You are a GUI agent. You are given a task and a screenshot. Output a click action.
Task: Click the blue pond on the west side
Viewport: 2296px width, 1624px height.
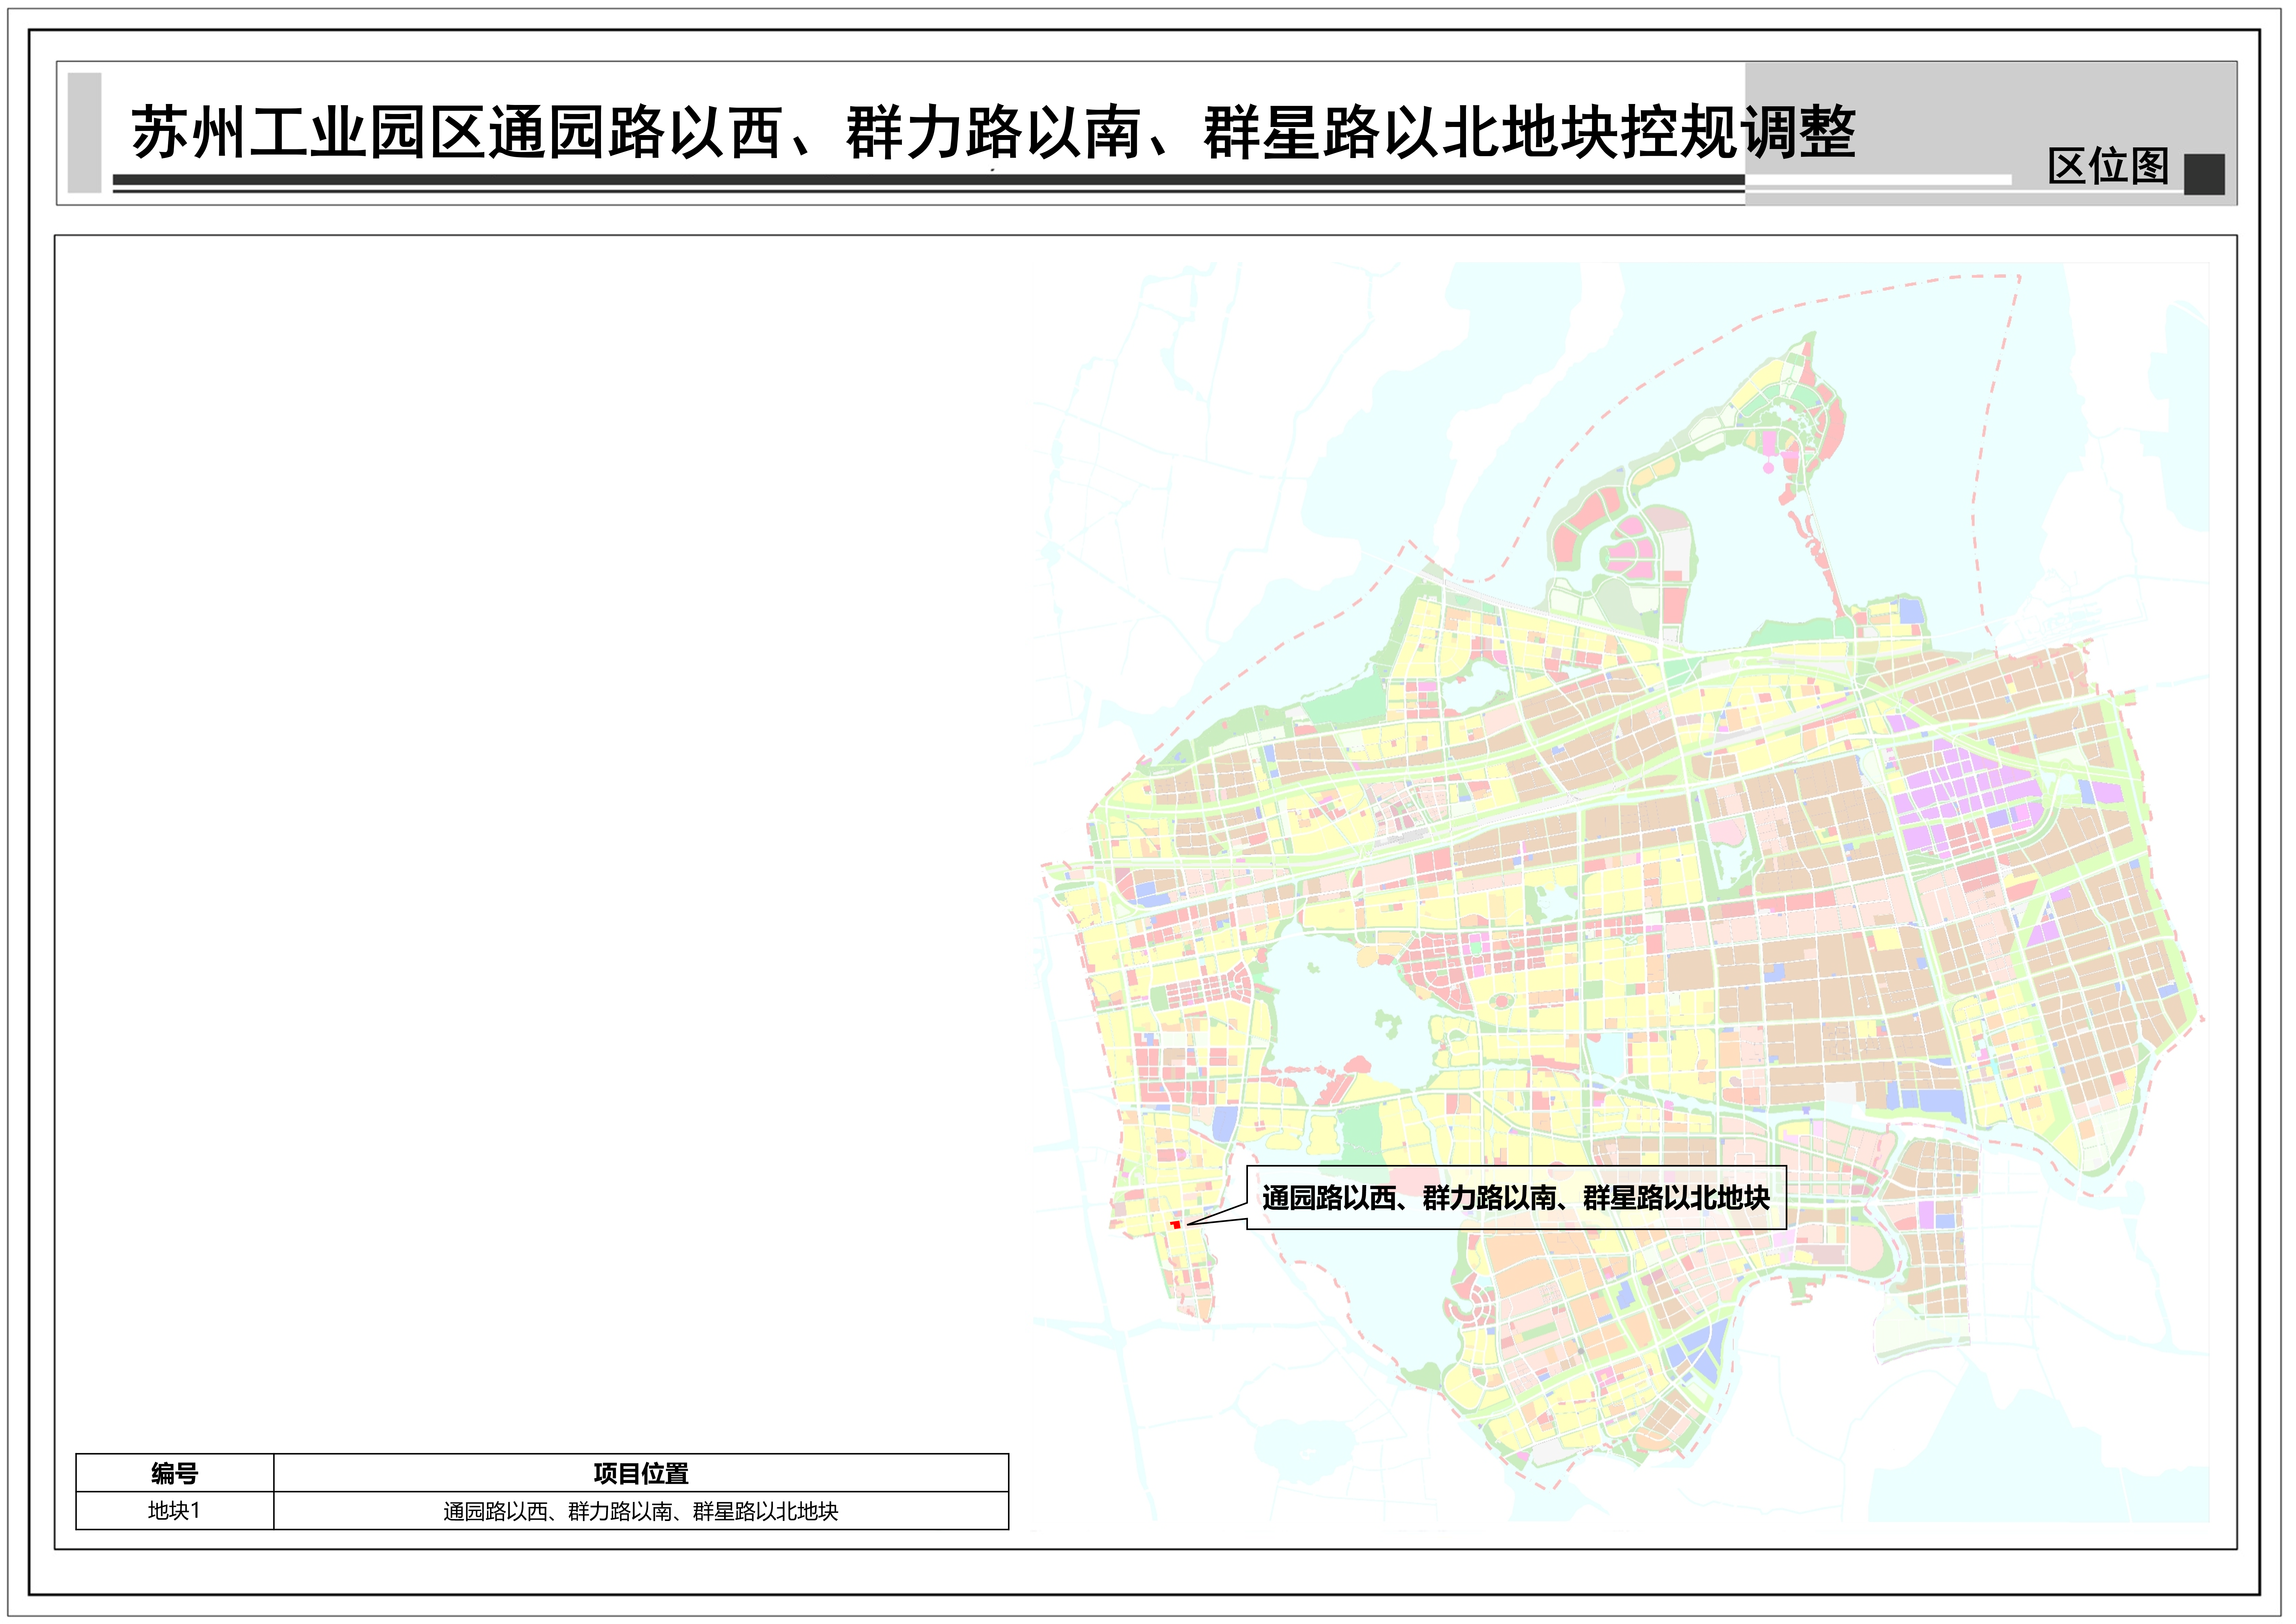[1225, 1123]
